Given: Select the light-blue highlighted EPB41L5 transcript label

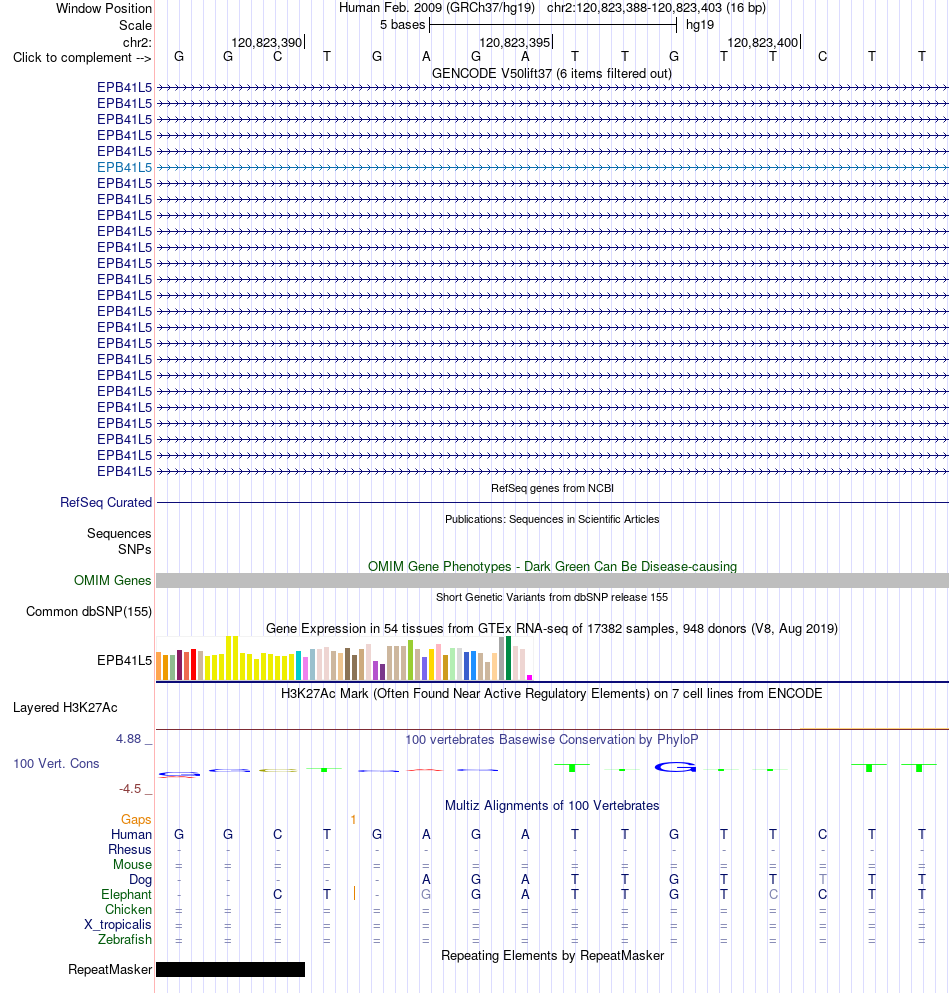Looking at the screenshot, I should pyautogui.click(x=125, y=167).
